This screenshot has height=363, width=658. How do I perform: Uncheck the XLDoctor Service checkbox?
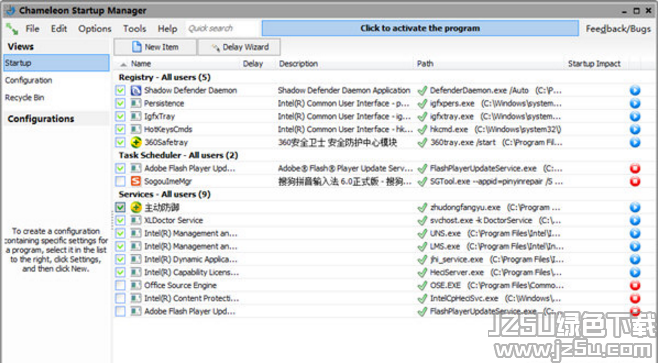pos(120,220)
